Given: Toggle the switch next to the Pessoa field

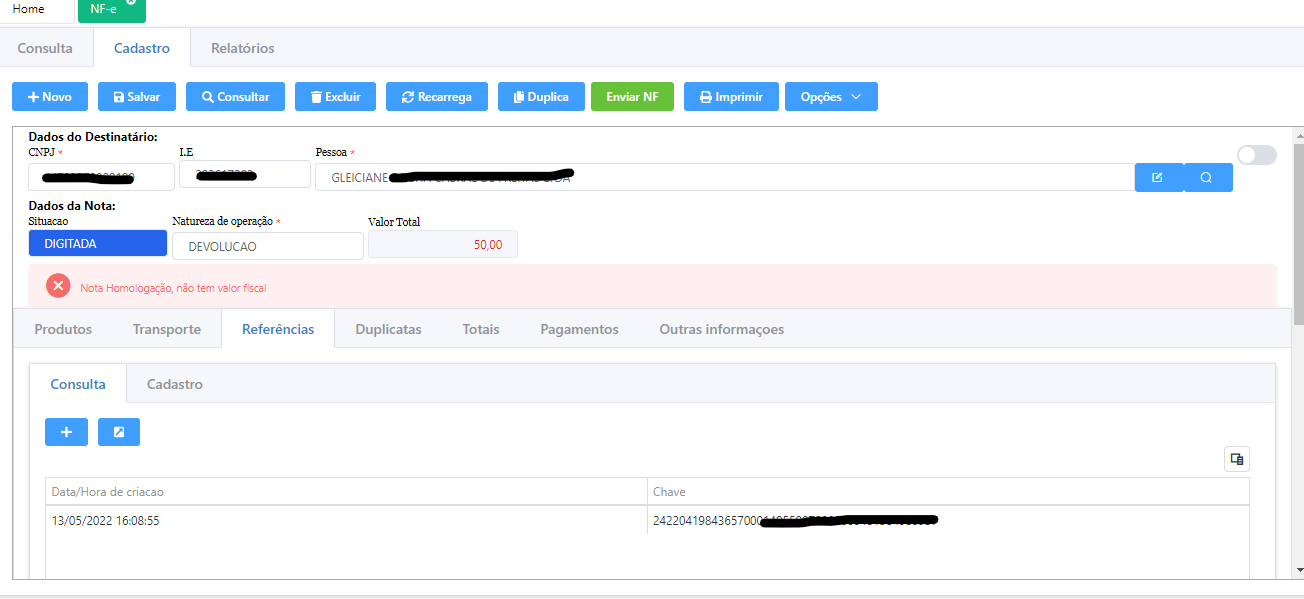Looking at the screenshot, I should [1256, 155].
